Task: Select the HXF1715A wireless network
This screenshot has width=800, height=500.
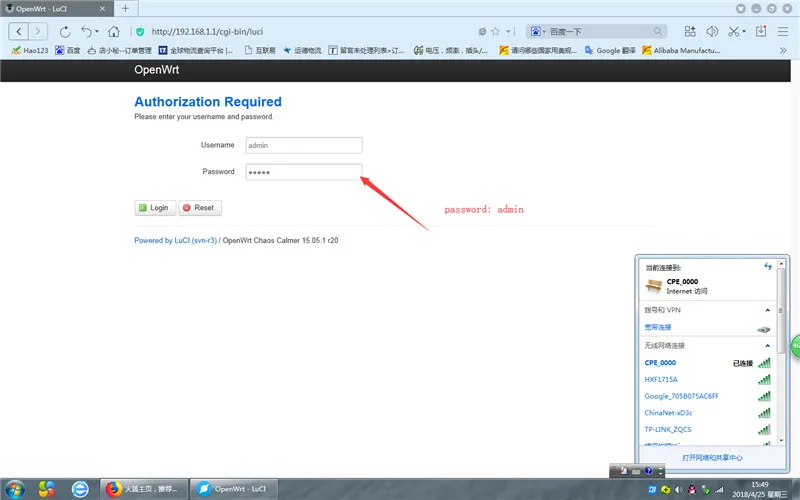Action: tap(707, 380)
